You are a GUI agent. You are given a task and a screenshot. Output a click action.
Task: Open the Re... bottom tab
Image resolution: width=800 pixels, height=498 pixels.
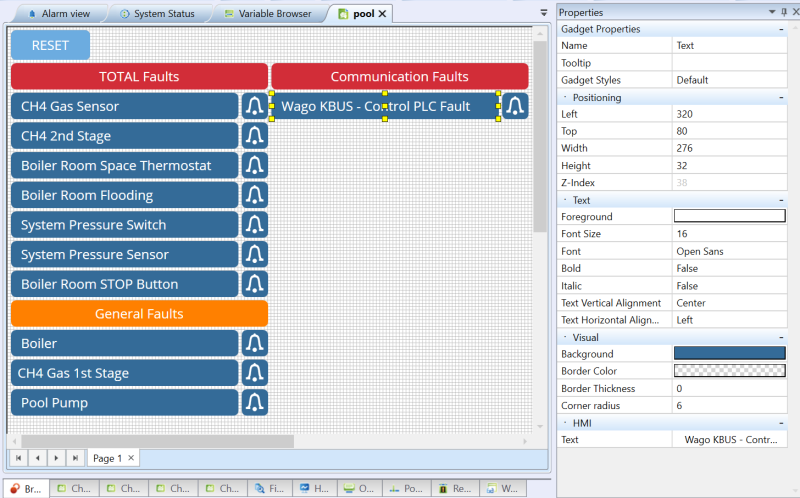pyautogui.click(x=455, y=488)
